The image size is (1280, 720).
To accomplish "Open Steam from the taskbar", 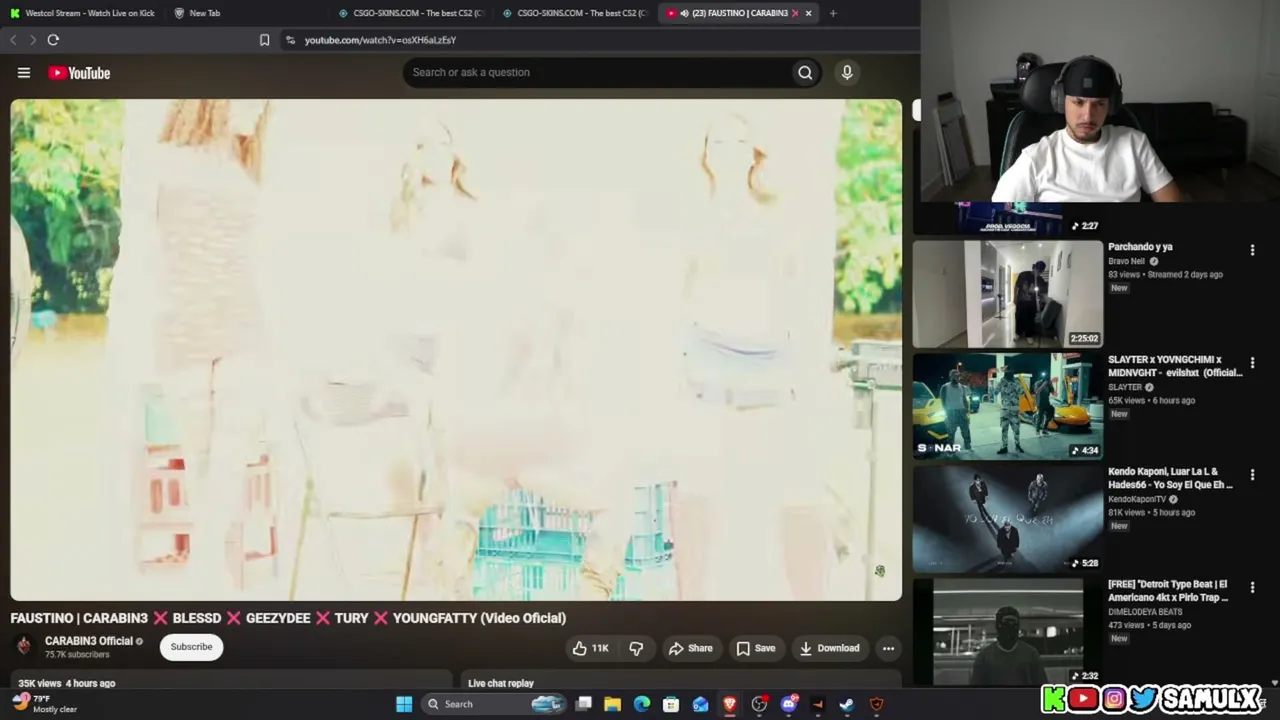I will click(x=847, y=704).
